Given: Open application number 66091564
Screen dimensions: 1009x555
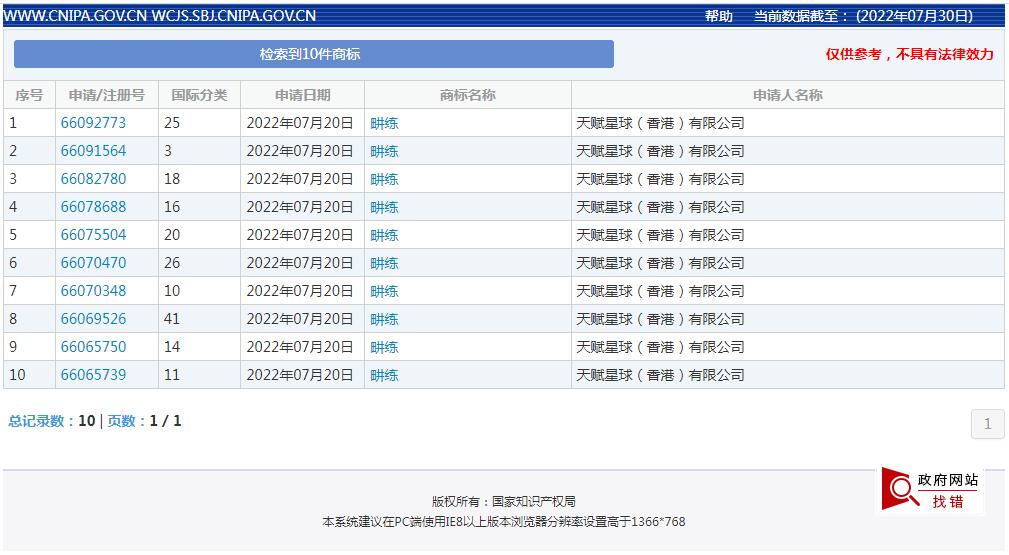Looking at the screenshot, I should (93, 151).
